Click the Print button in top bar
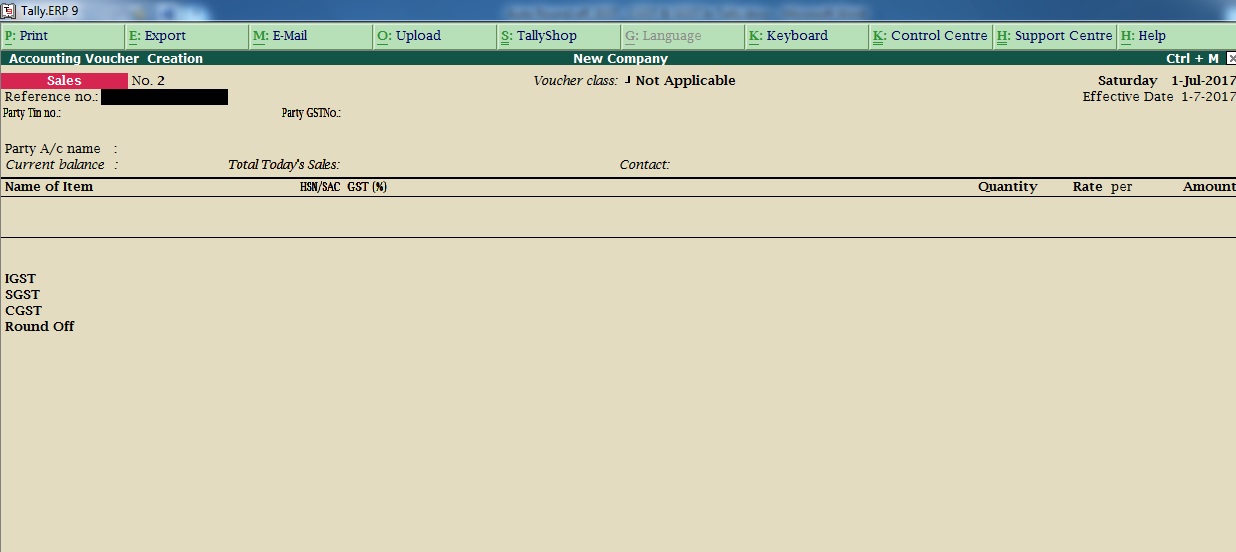The image size is (1236, 552). point(62,36)
